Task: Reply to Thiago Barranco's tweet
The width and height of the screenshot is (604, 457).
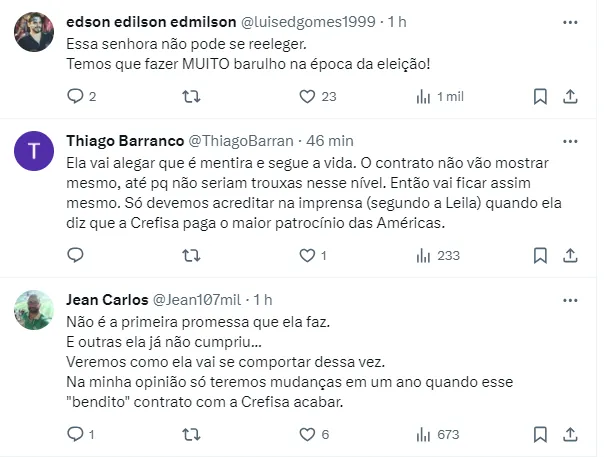Action: [x=76, y=255]
